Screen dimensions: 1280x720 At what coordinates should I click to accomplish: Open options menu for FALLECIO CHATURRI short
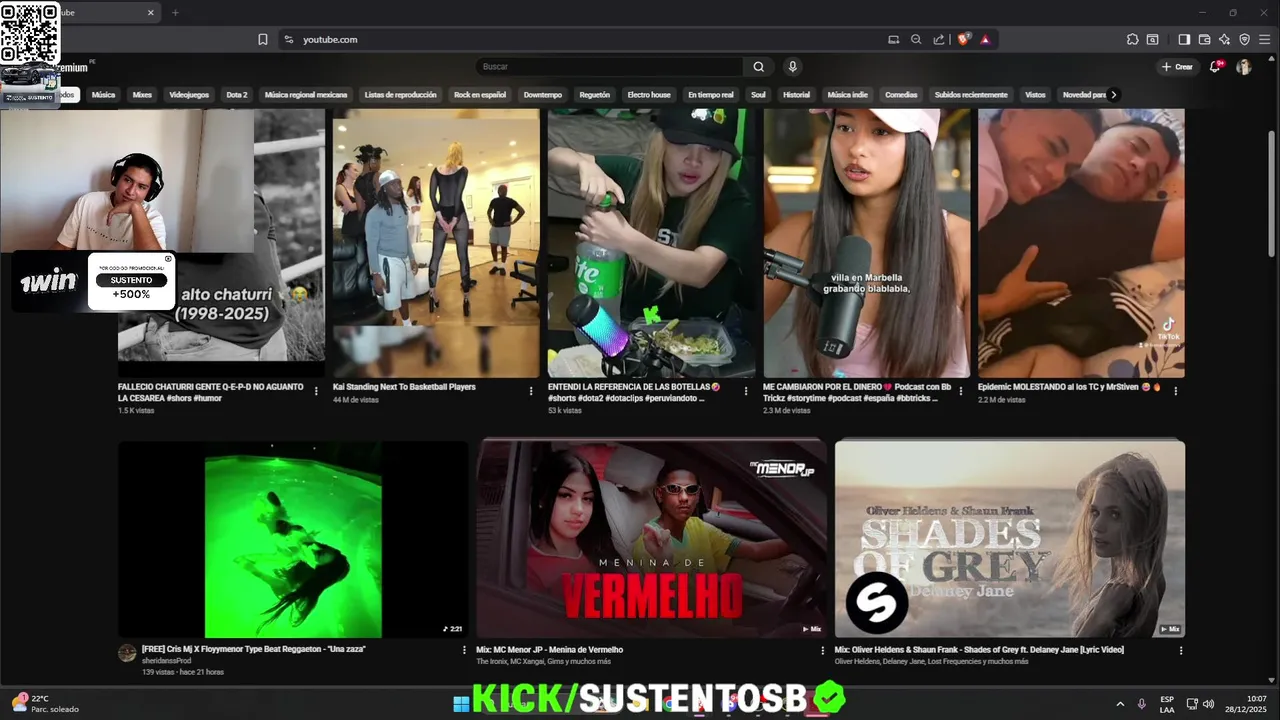click(316, 391)
